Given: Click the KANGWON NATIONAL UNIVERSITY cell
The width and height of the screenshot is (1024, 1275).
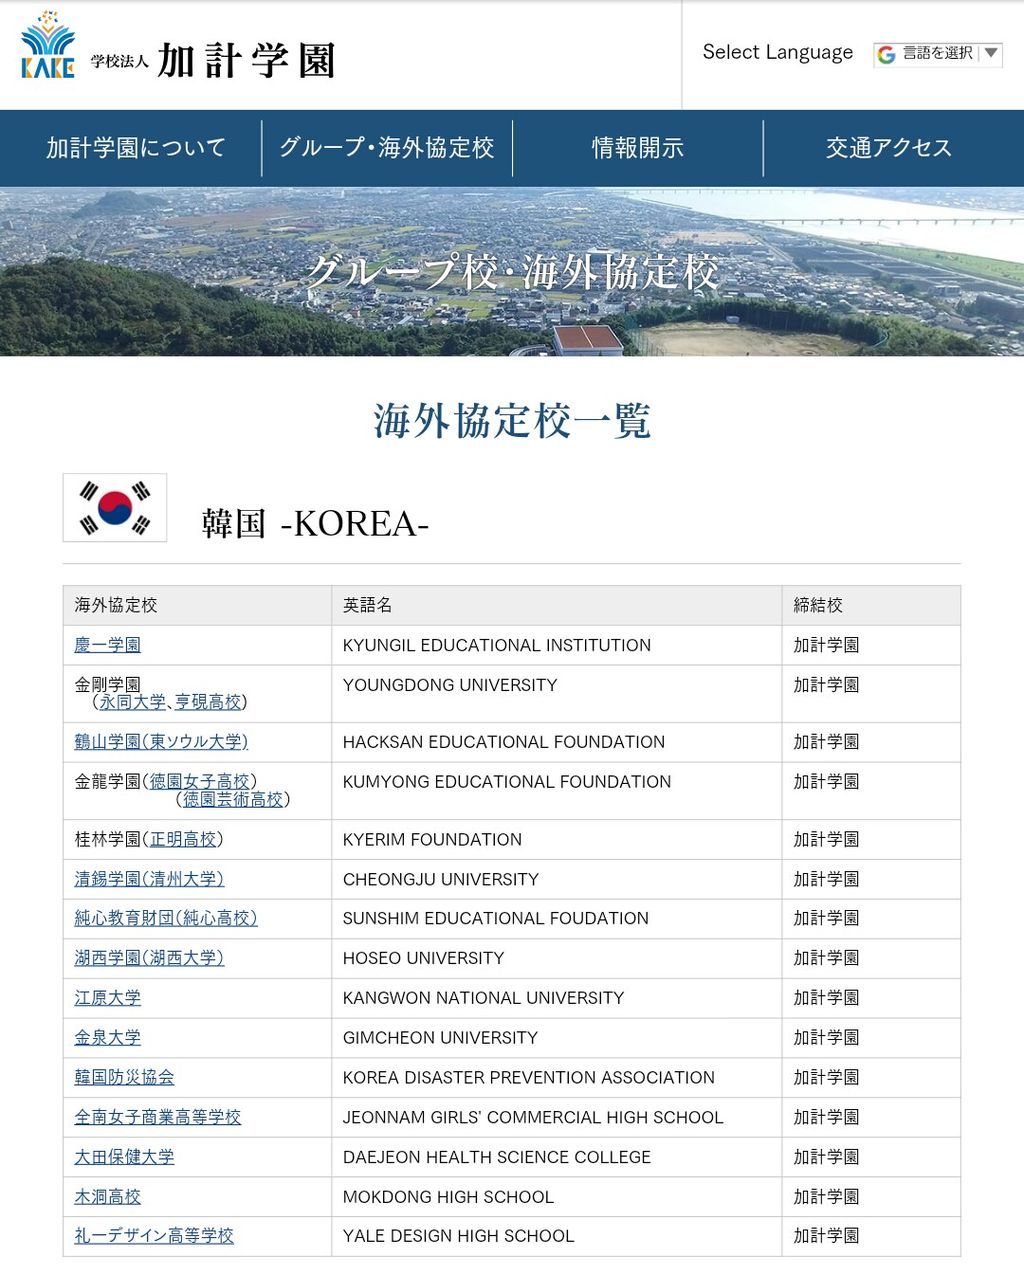Looking at the screenshot, I should pyautogui.click(x=556, y=998).
